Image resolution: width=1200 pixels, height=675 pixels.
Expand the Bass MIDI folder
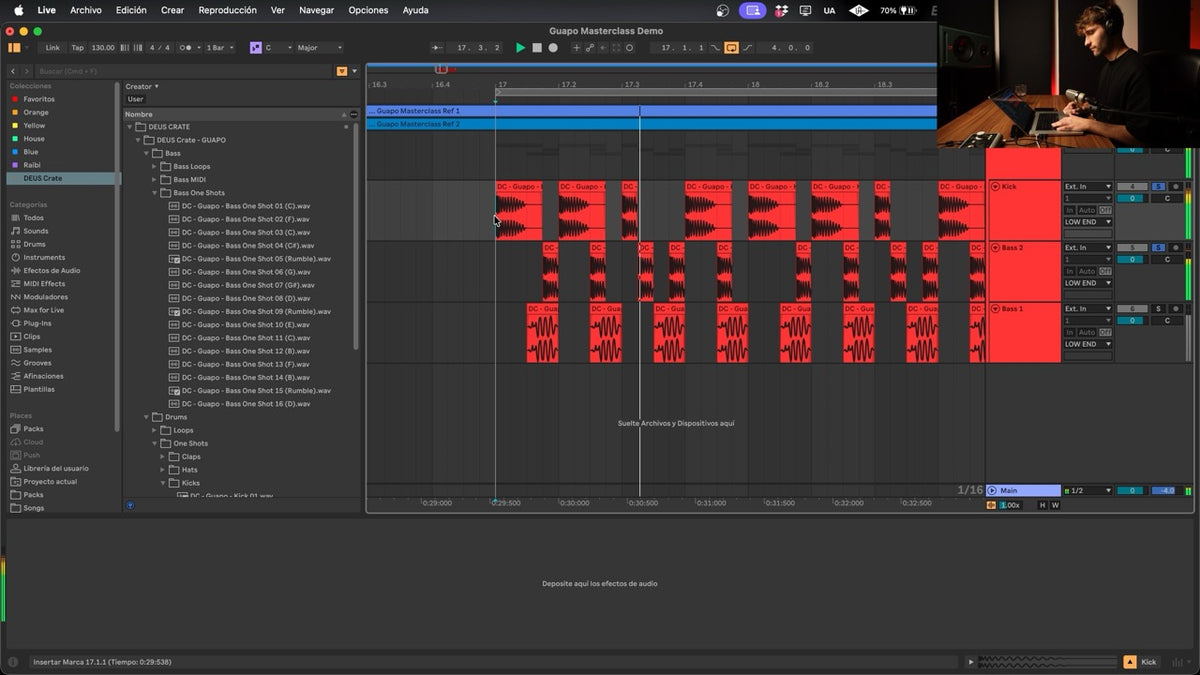point(155,180)
